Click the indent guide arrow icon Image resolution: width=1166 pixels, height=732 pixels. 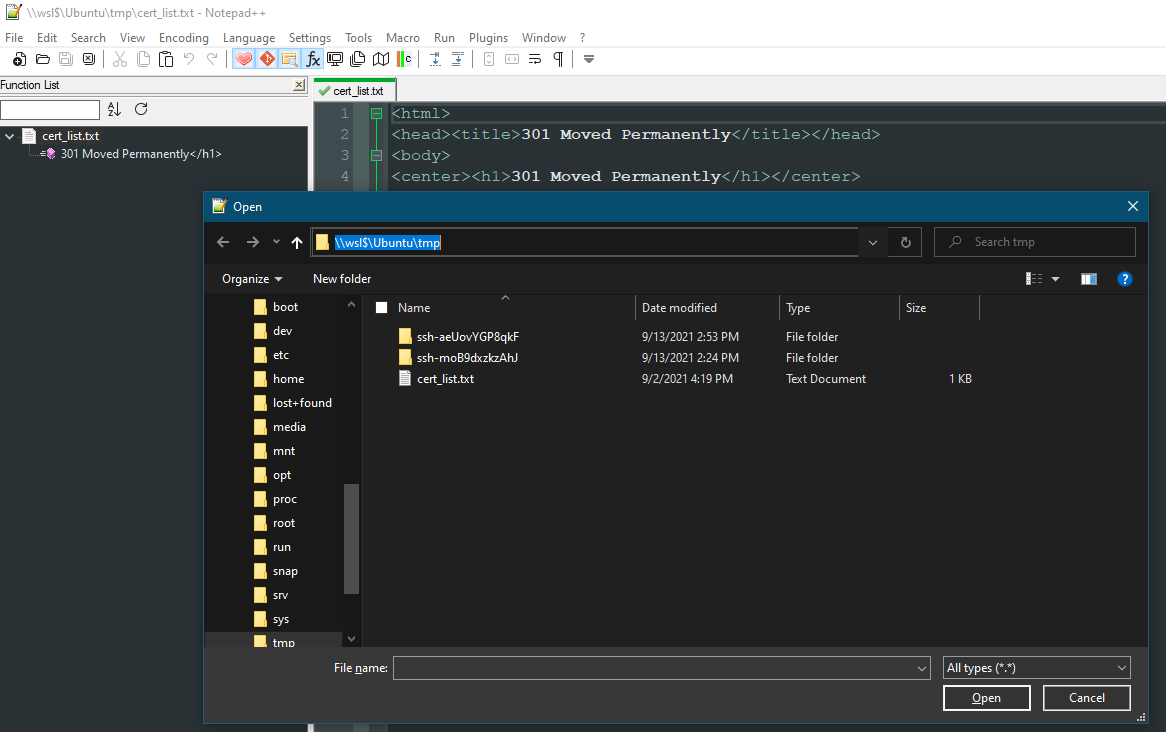pos(435,60)
